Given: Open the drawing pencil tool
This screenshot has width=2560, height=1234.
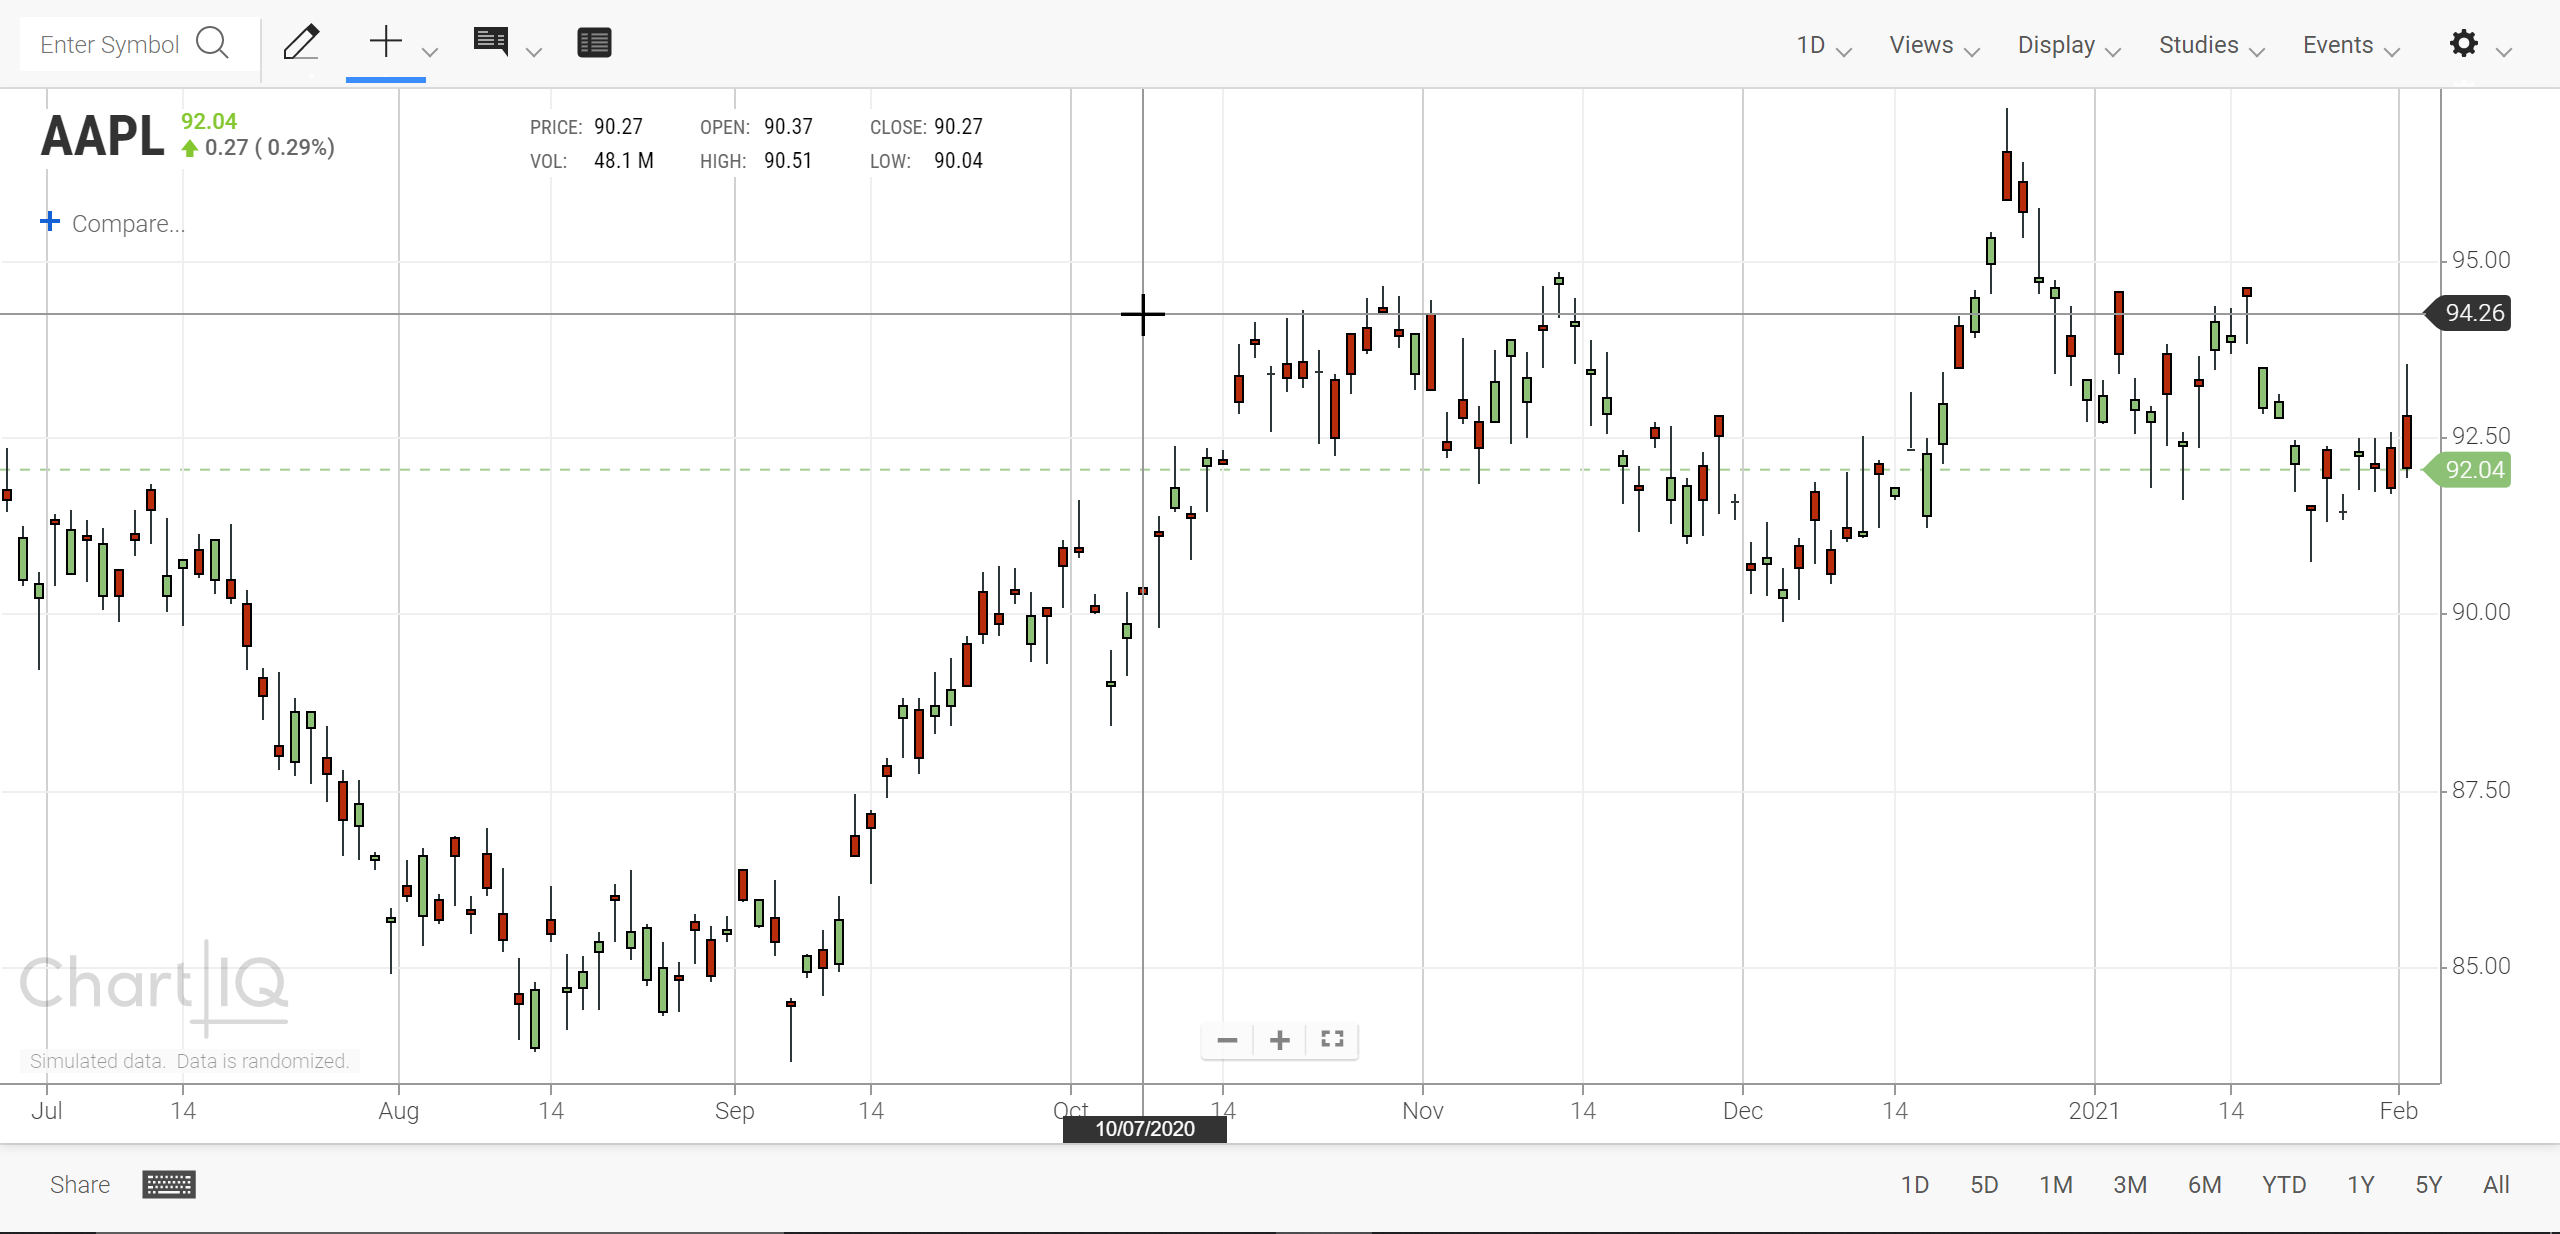Looking at the screenshot, I should pyautogui.click(x=301, y=43).
